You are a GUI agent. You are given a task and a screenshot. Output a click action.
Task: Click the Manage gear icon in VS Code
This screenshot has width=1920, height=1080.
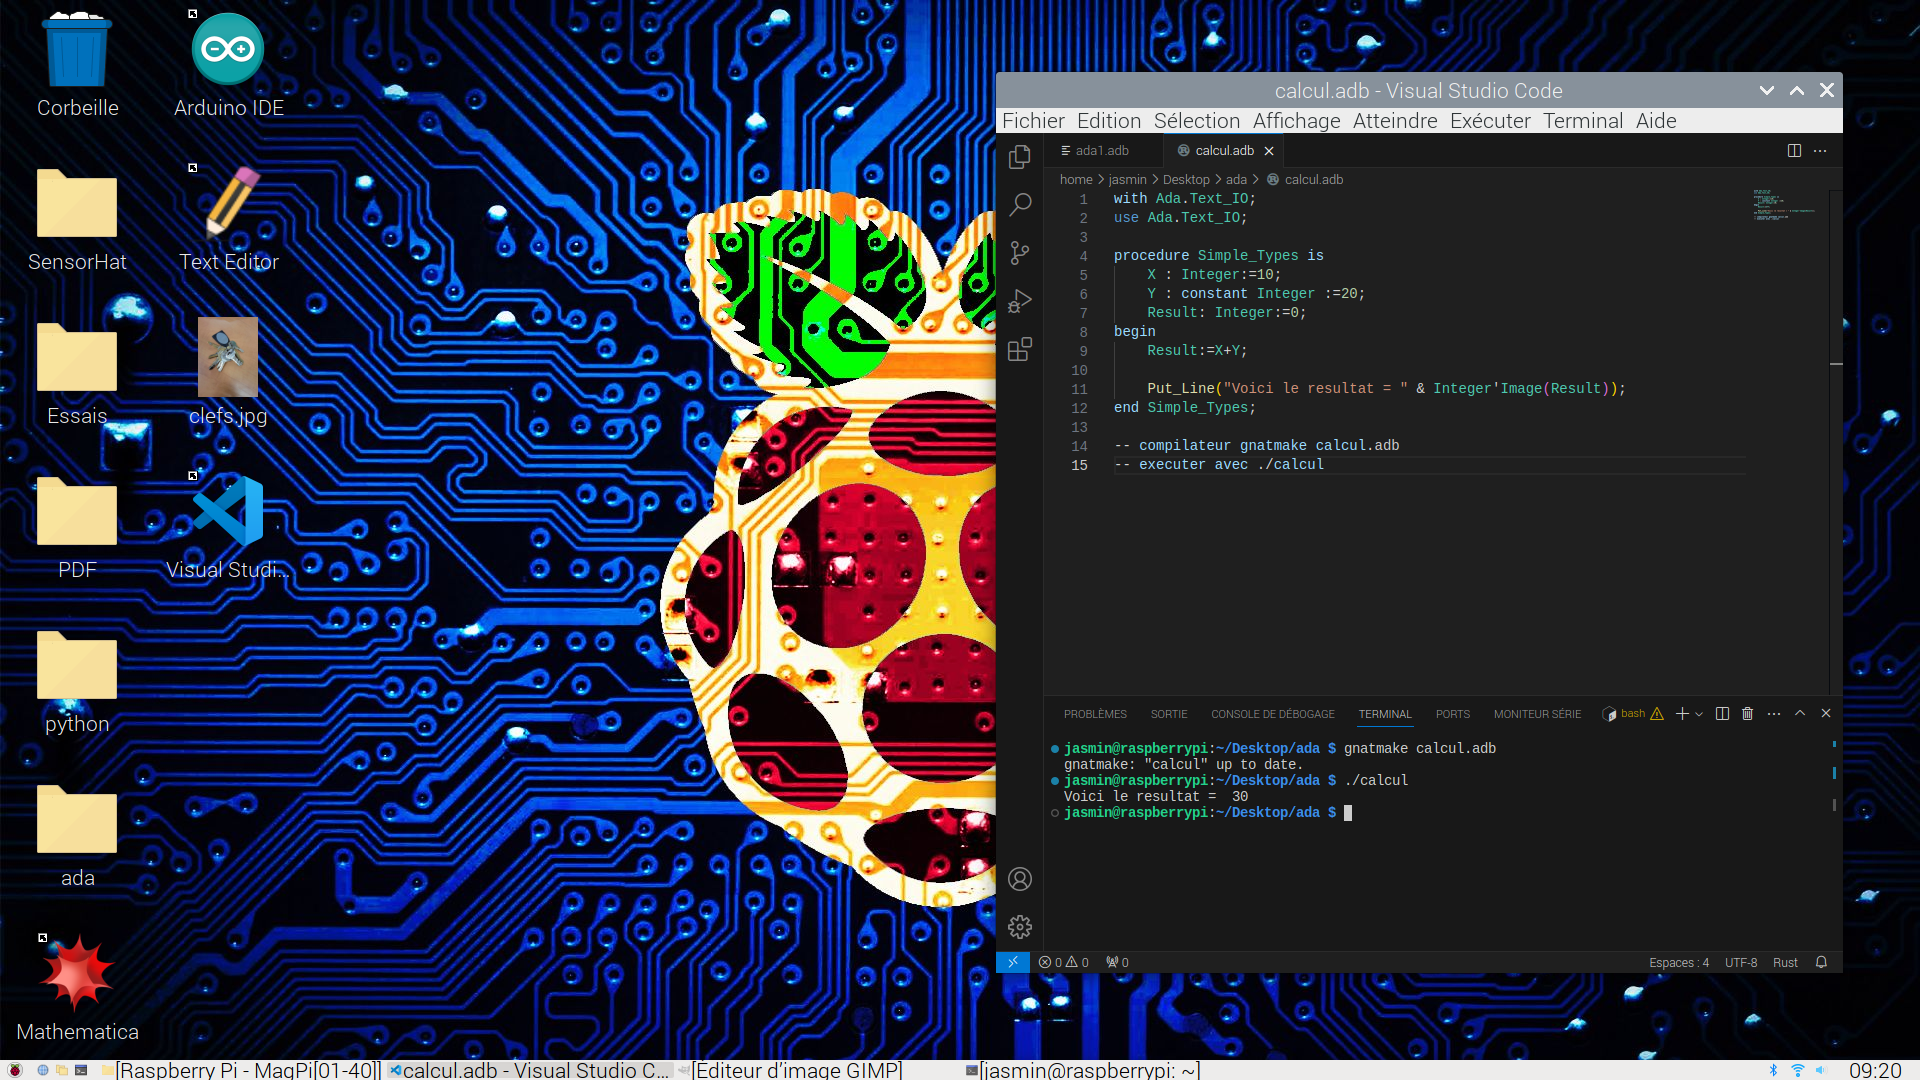click(x=1019, y=927)
